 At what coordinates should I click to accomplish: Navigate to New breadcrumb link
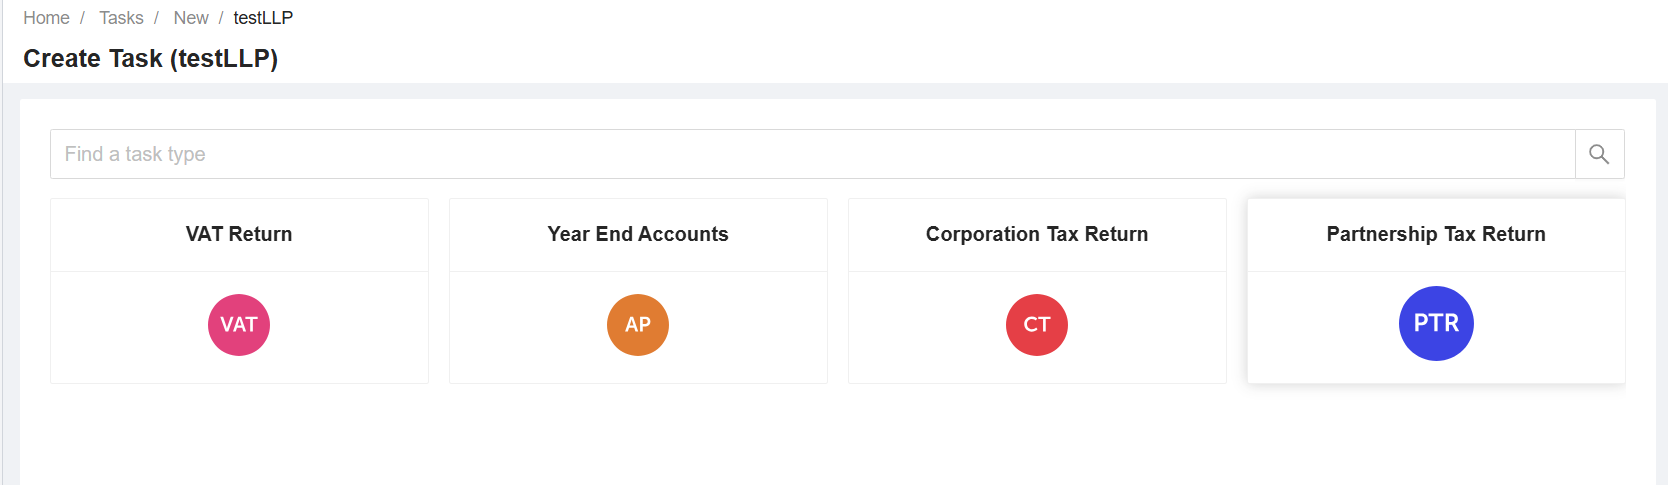[191, 18]
